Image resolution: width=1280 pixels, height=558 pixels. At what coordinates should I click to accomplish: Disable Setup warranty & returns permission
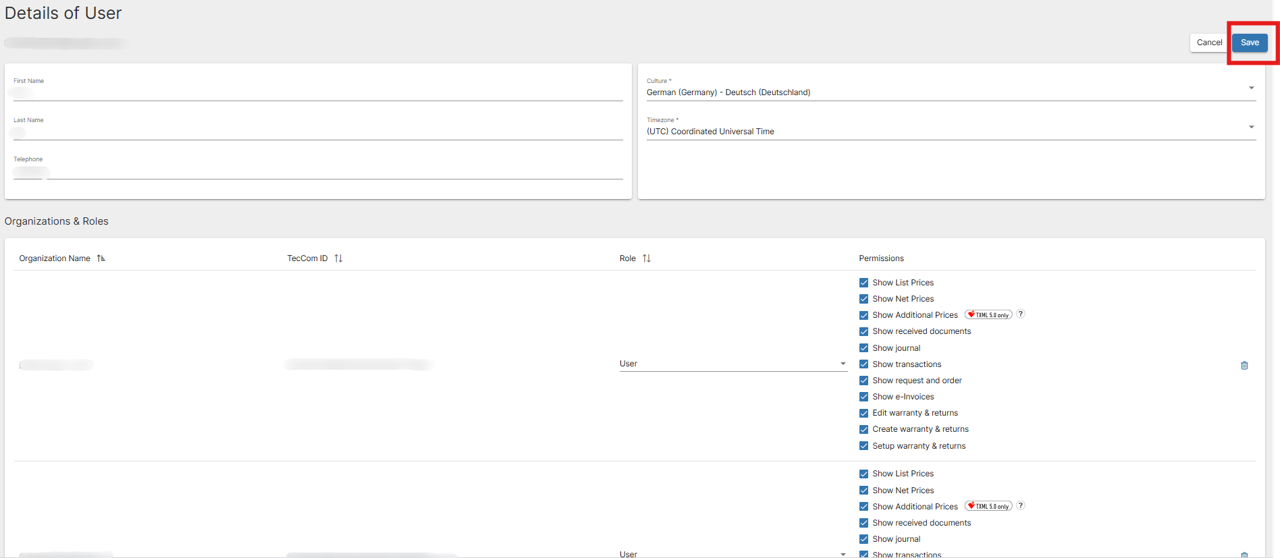tap(864, 446)
